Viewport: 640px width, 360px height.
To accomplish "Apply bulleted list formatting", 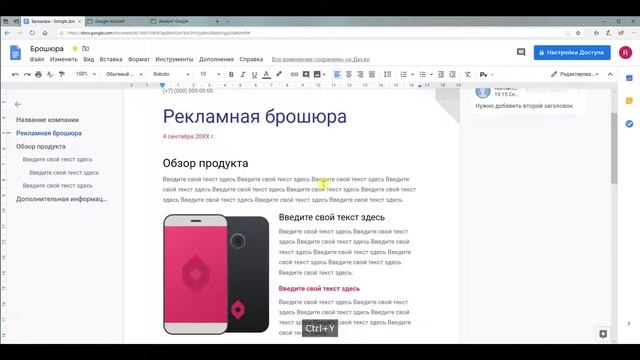I will [x=422, y=74].
